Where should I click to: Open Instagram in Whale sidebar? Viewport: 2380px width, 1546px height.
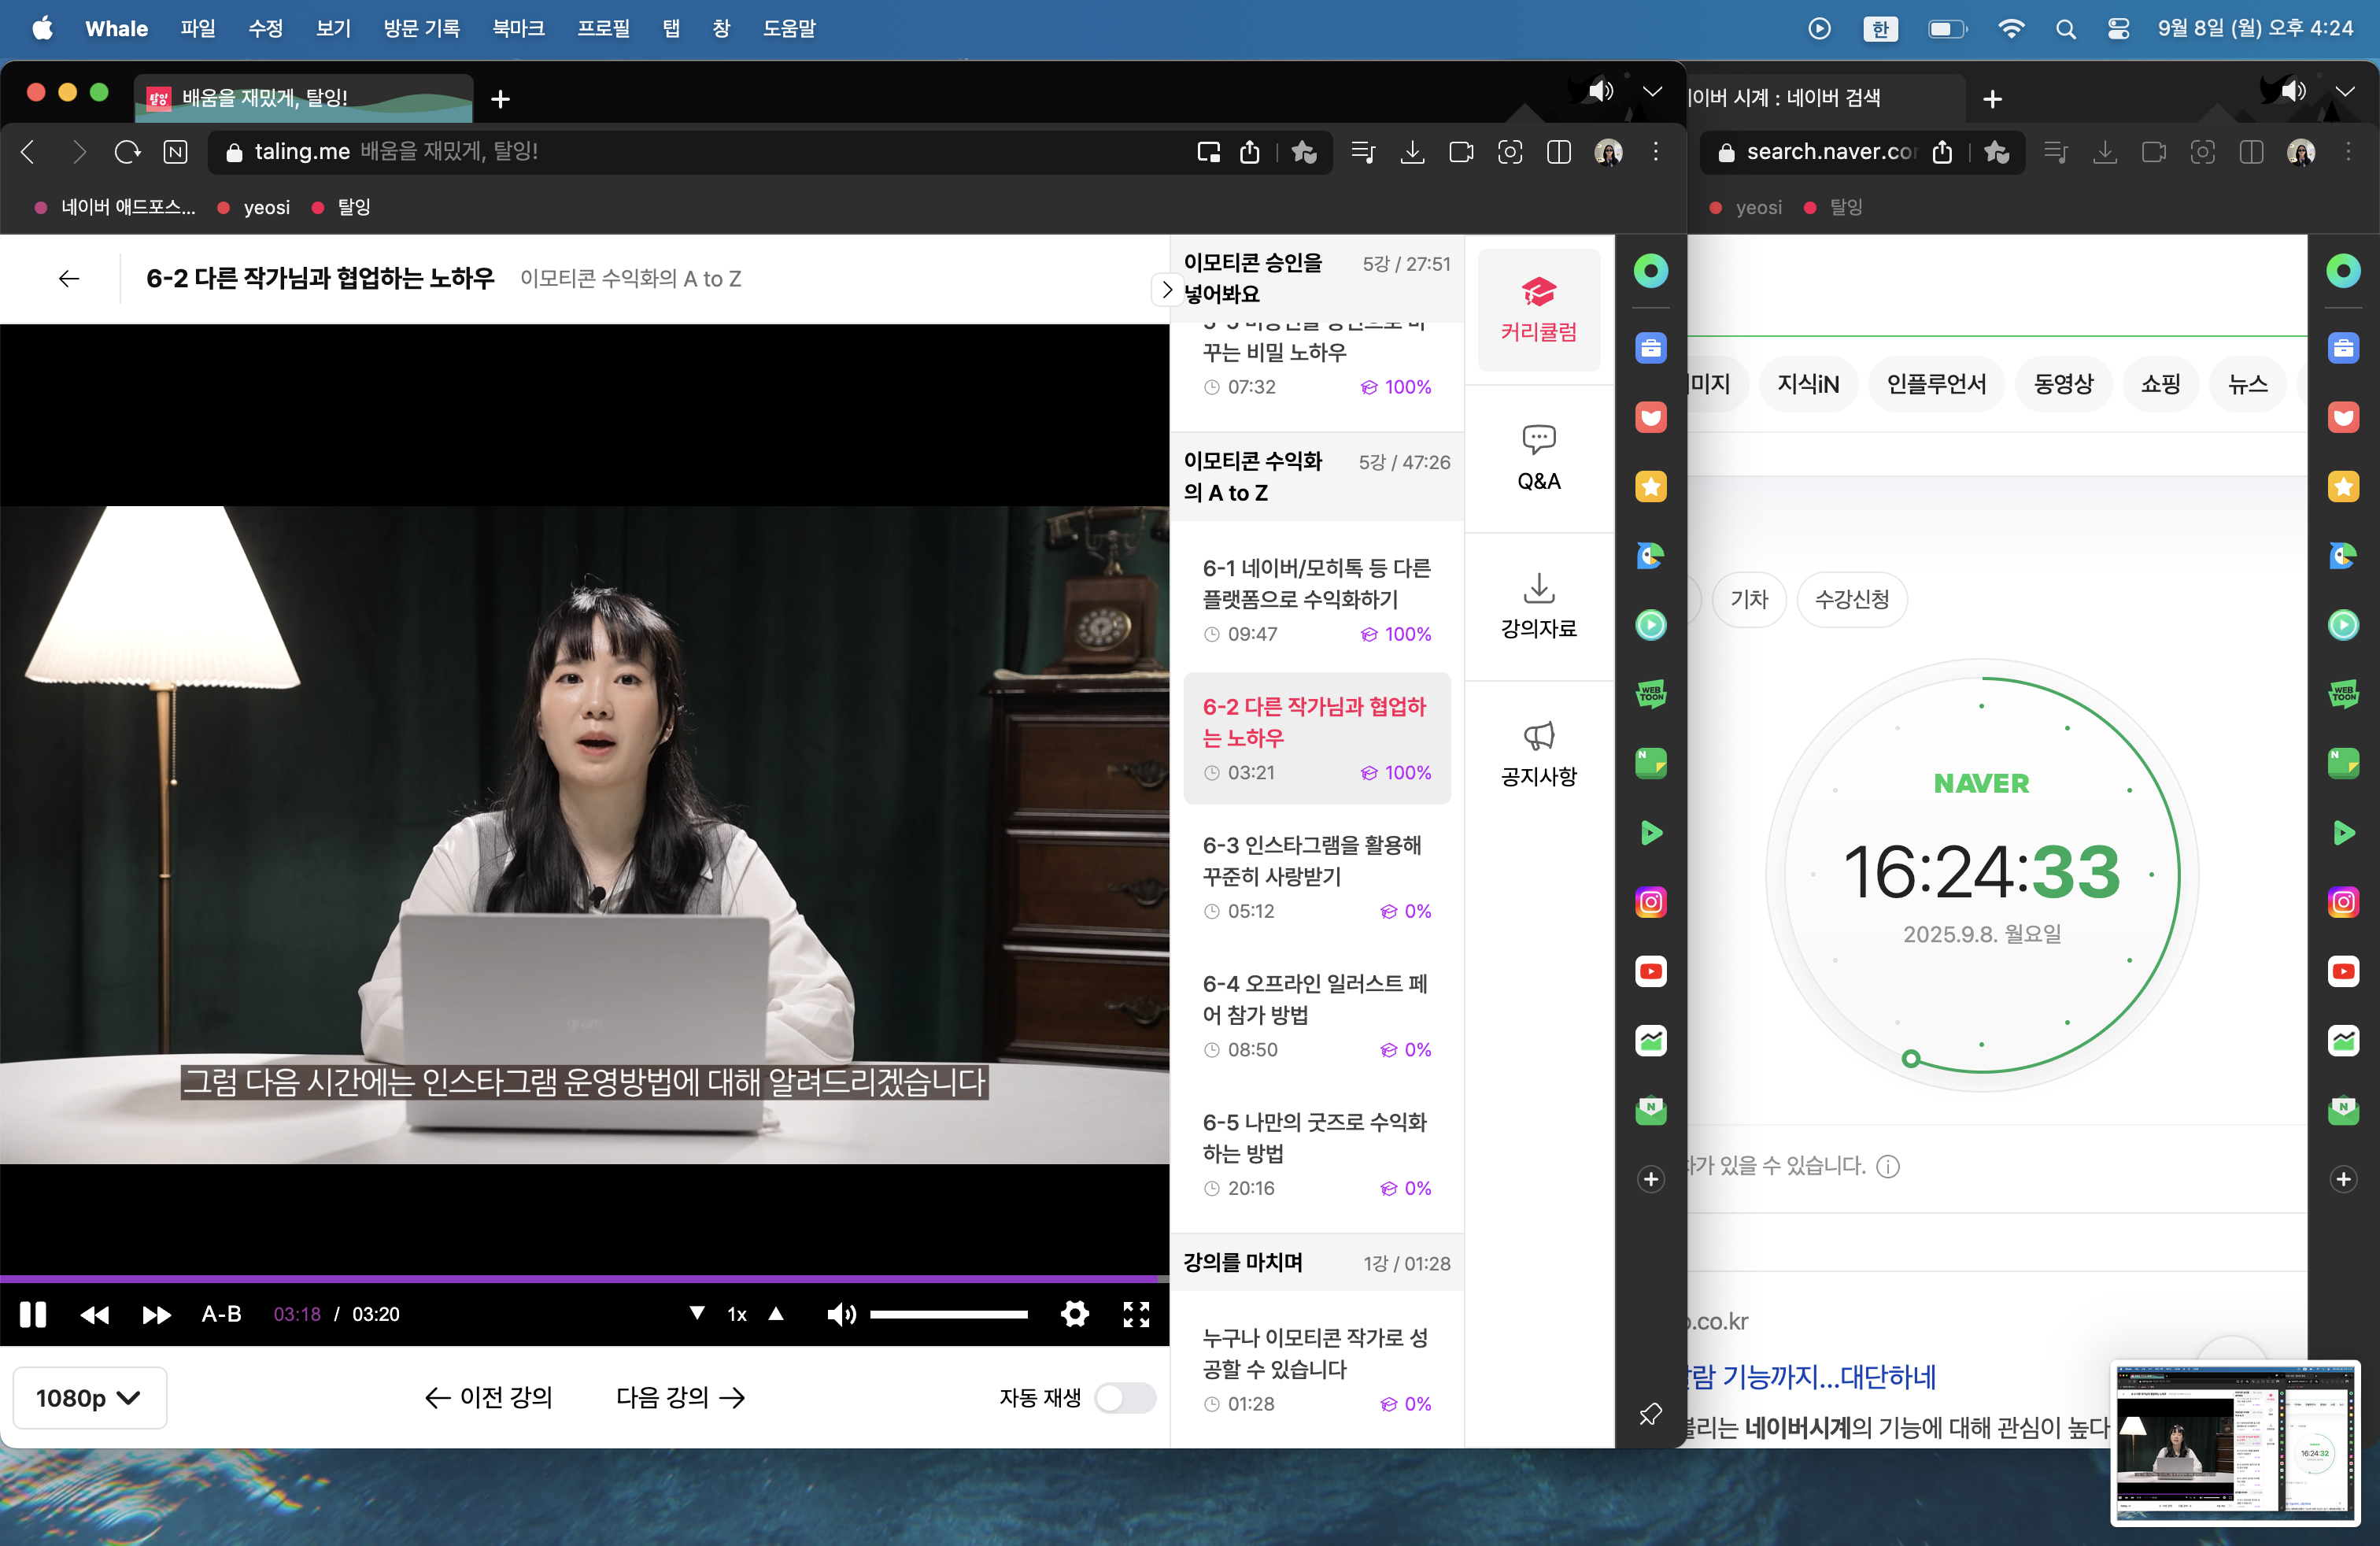coord(1650,902)
